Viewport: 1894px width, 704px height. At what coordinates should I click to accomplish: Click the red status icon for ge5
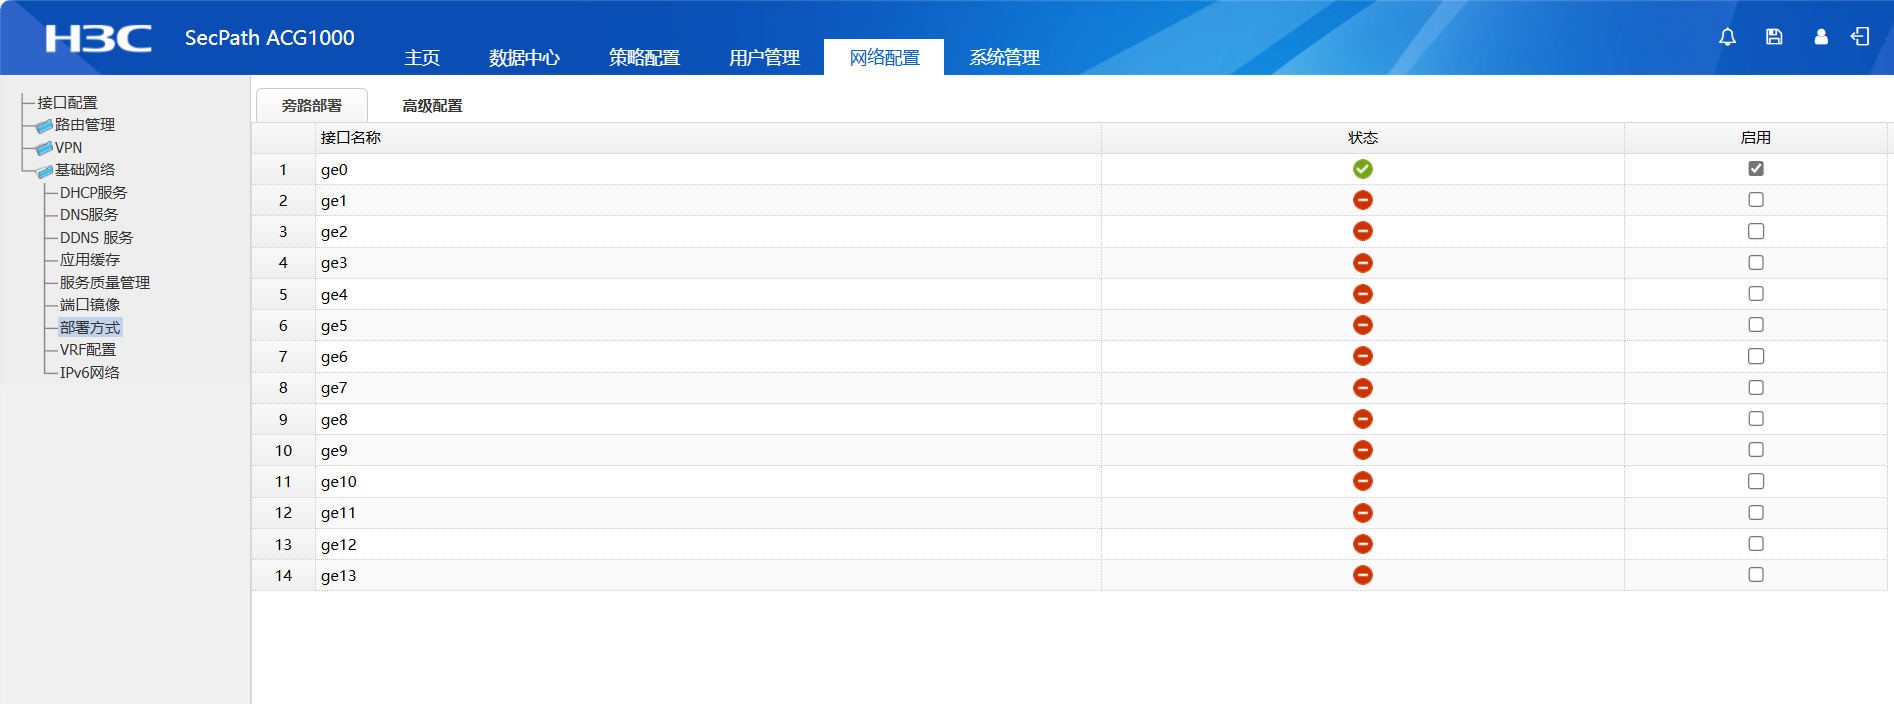pyautogui.click(x=1362, y=325)
